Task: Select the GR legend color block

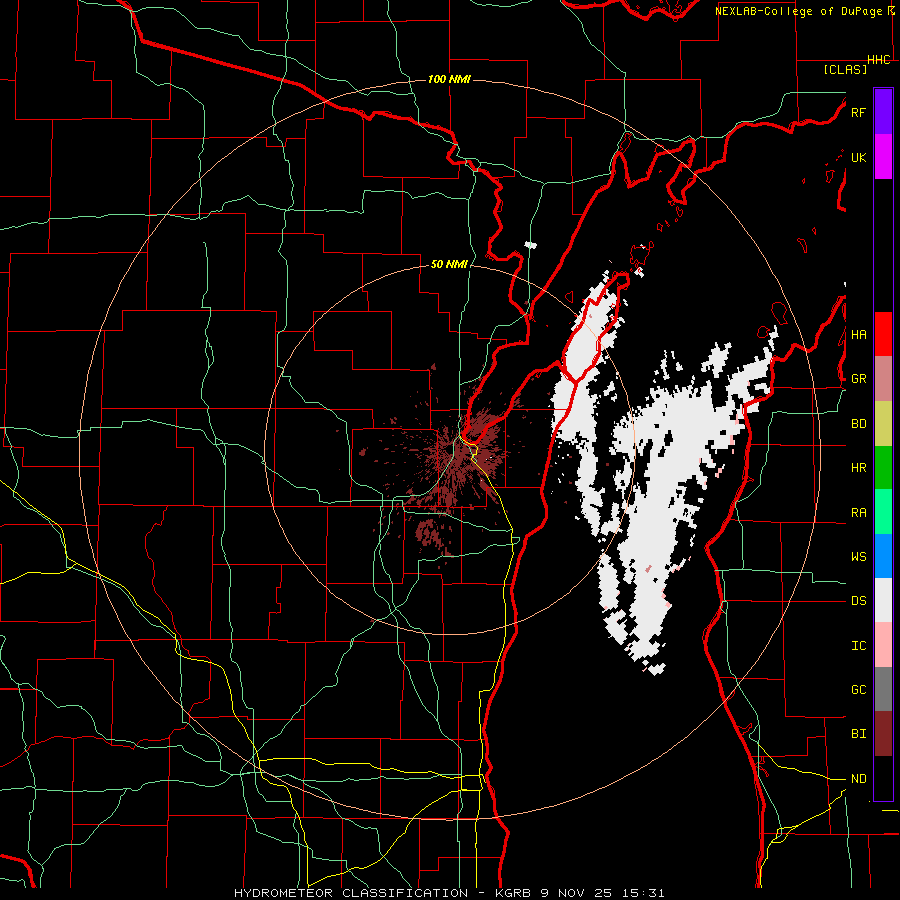Action: click(883, 379)
